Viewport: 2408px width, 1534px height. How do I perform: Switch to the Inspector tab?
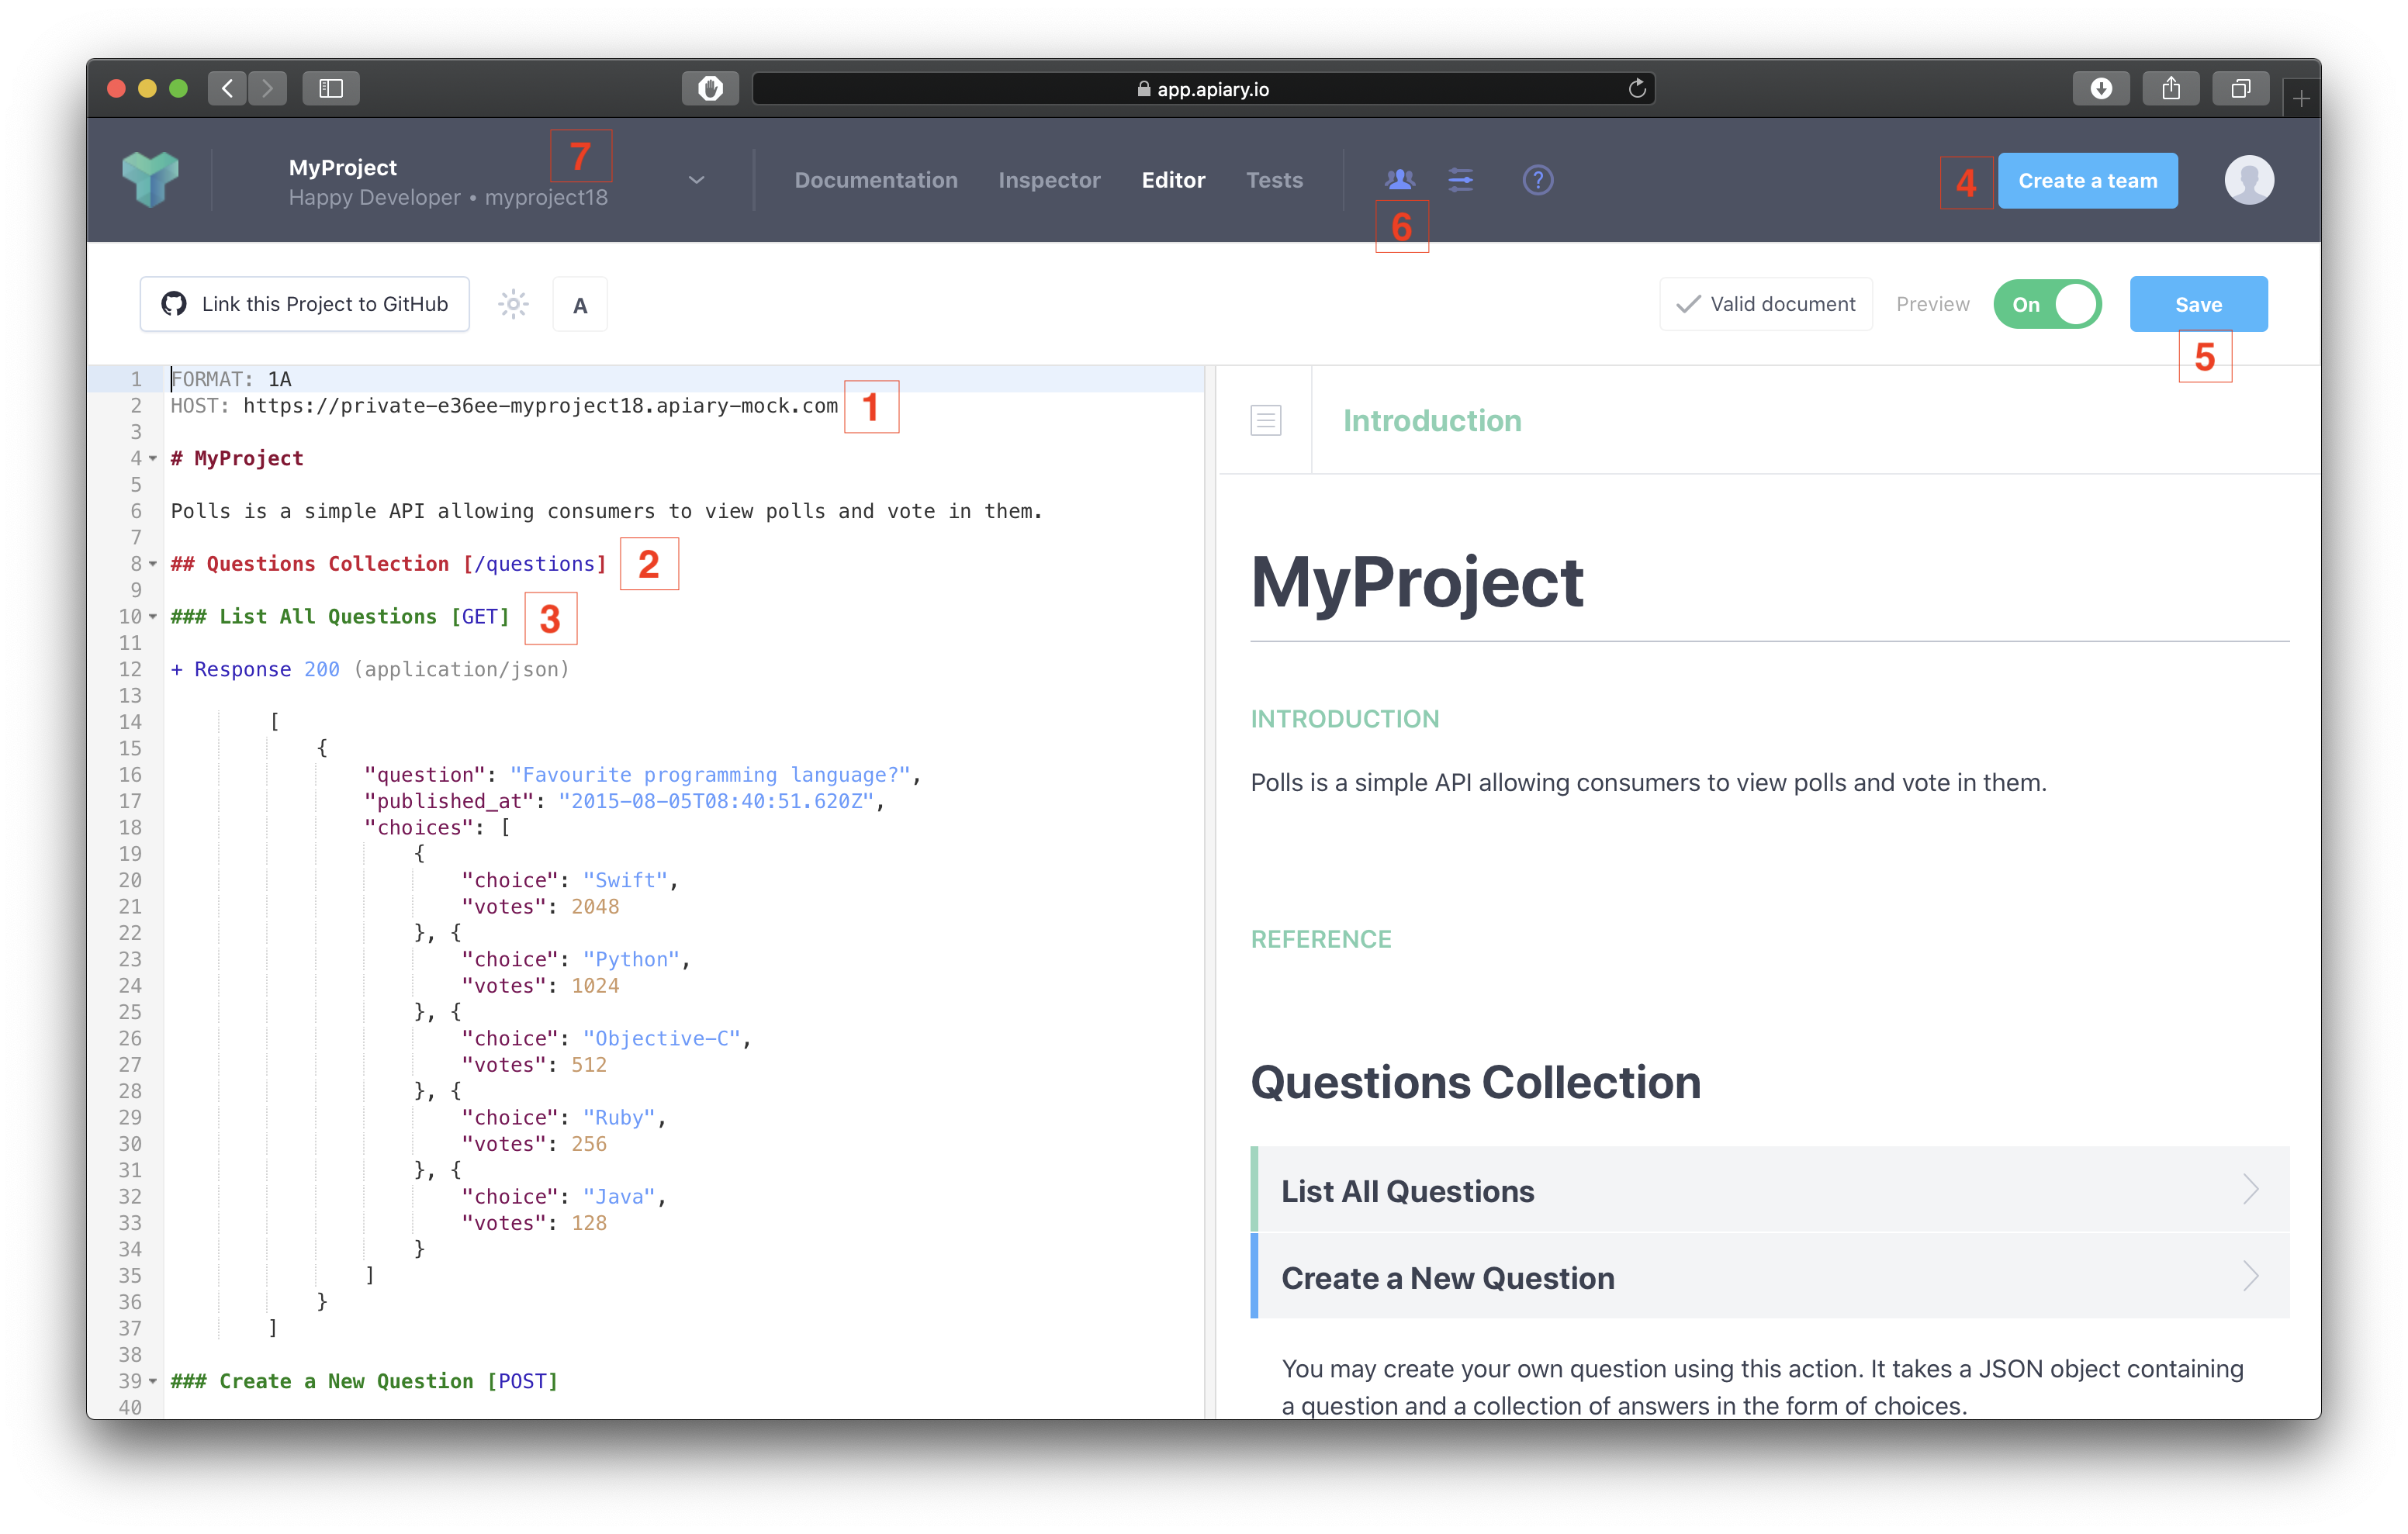pyautogui.click(x=1049, y=180)
